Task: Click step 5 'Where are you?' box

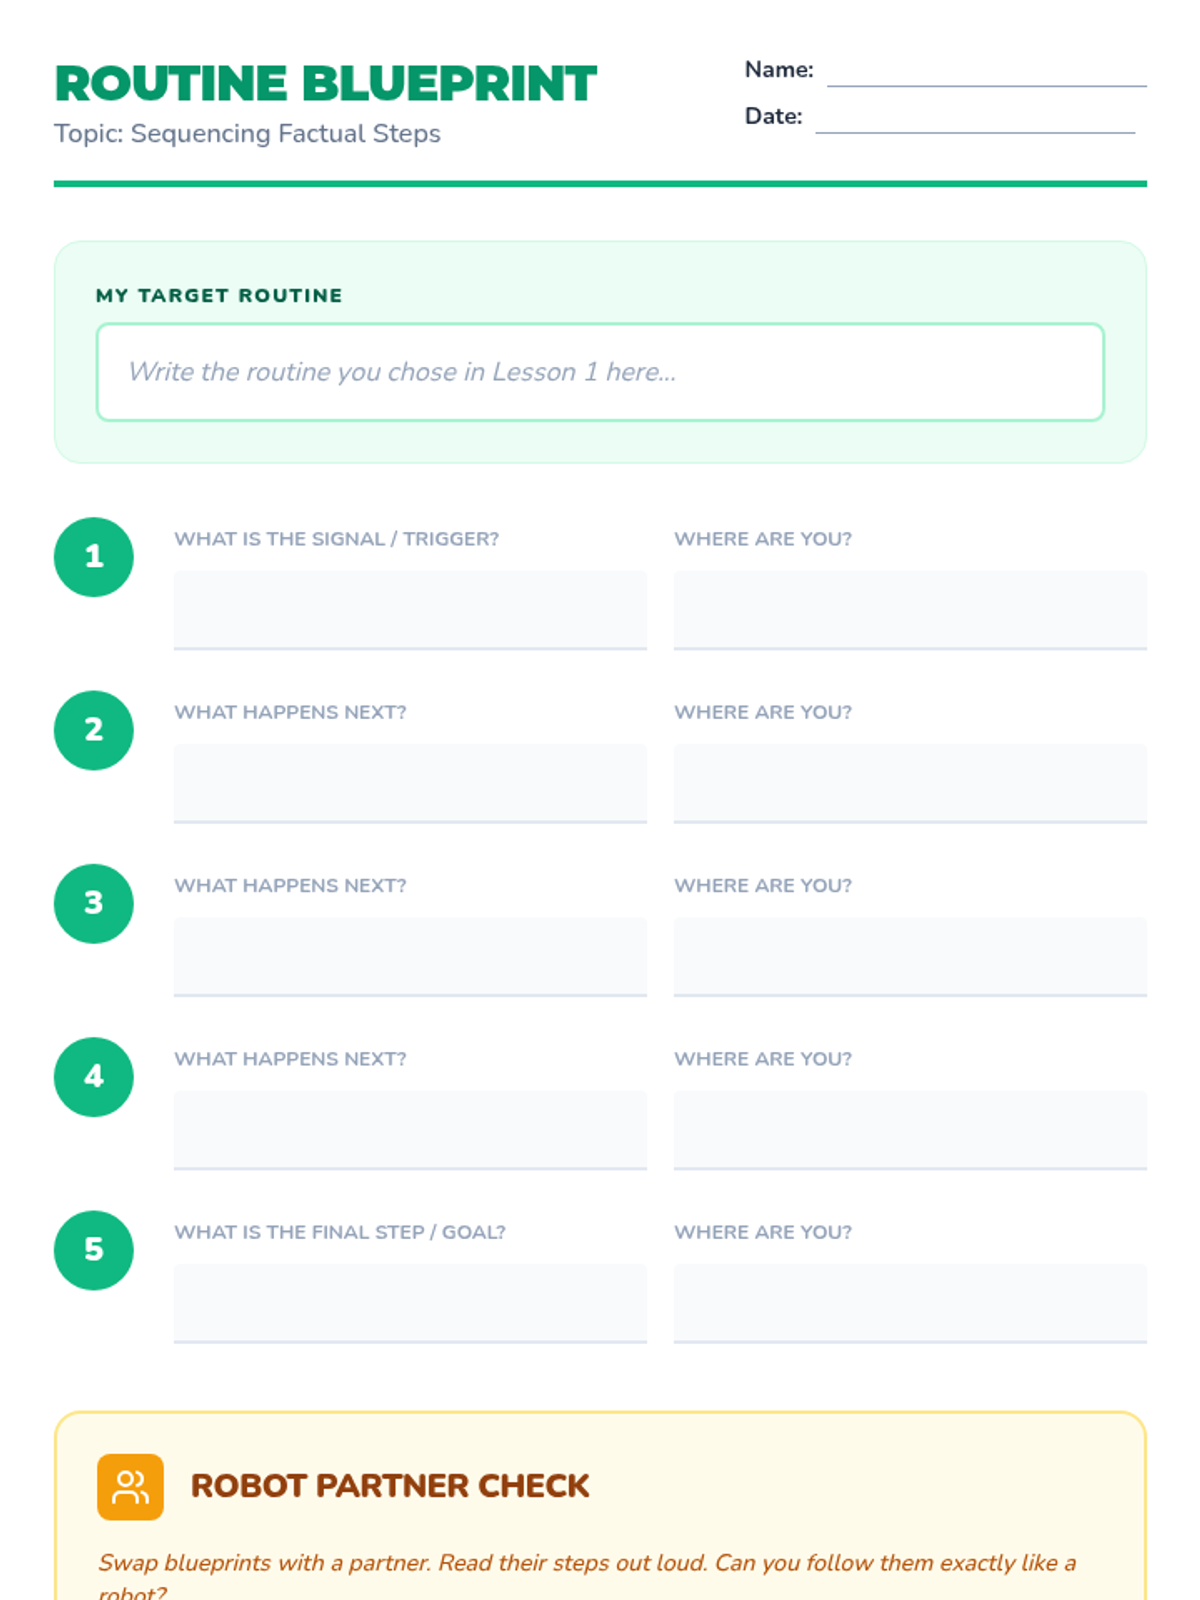Action: click(910, 1302)
